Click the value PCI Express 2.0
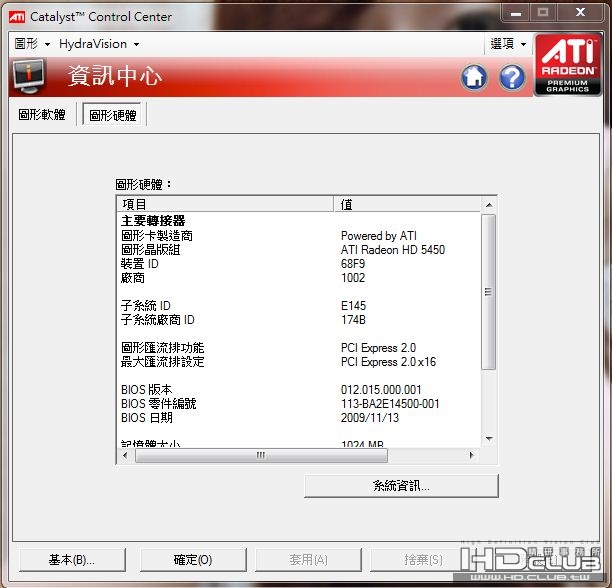612x588 pixels. click(x=378, y=348)
